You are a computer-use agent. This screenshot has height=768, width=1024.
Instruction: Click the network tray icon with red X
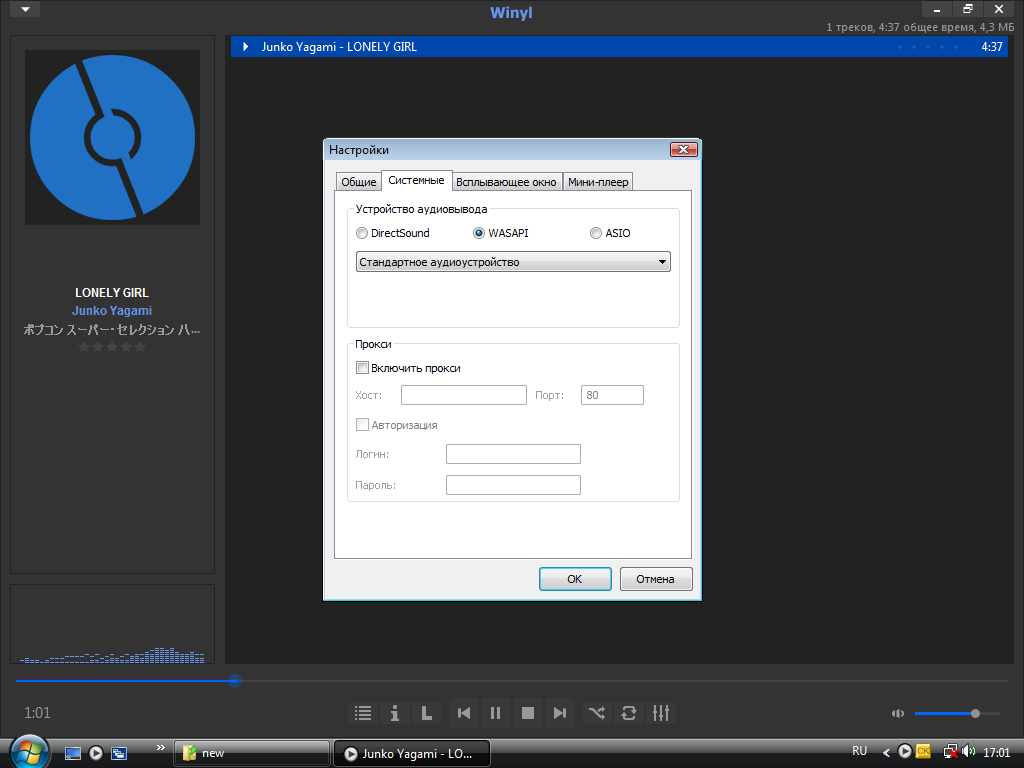951,752
